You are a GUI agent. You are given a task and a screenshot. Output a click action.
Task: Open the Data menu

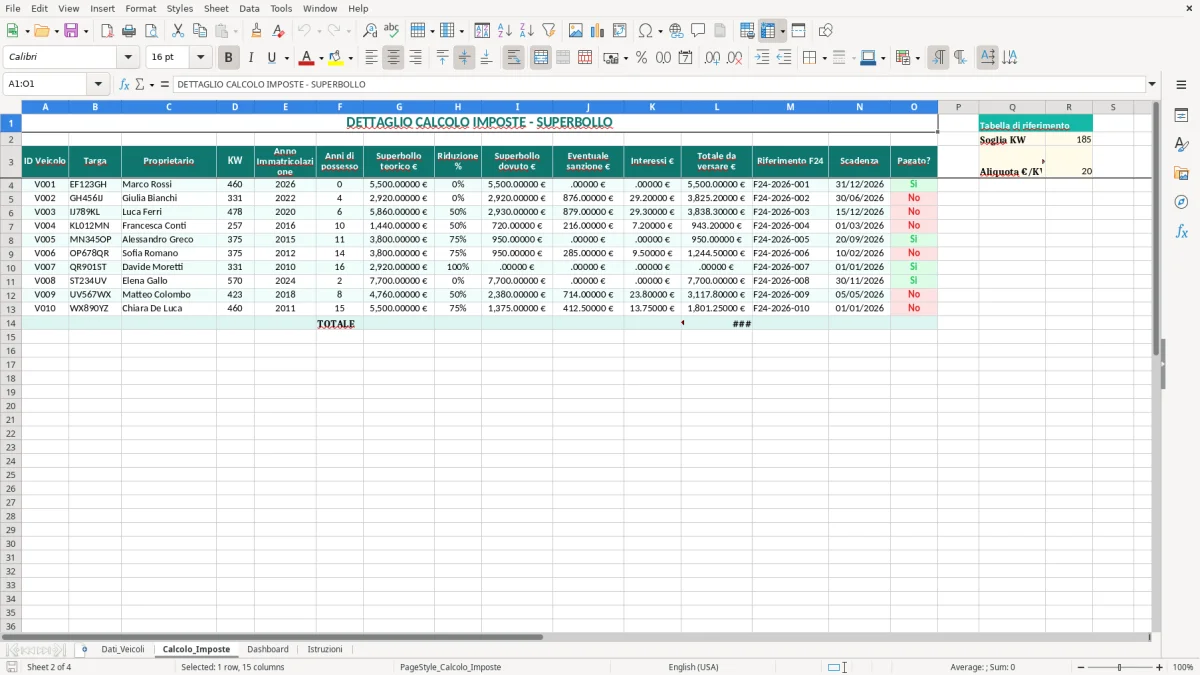point(249,8)
